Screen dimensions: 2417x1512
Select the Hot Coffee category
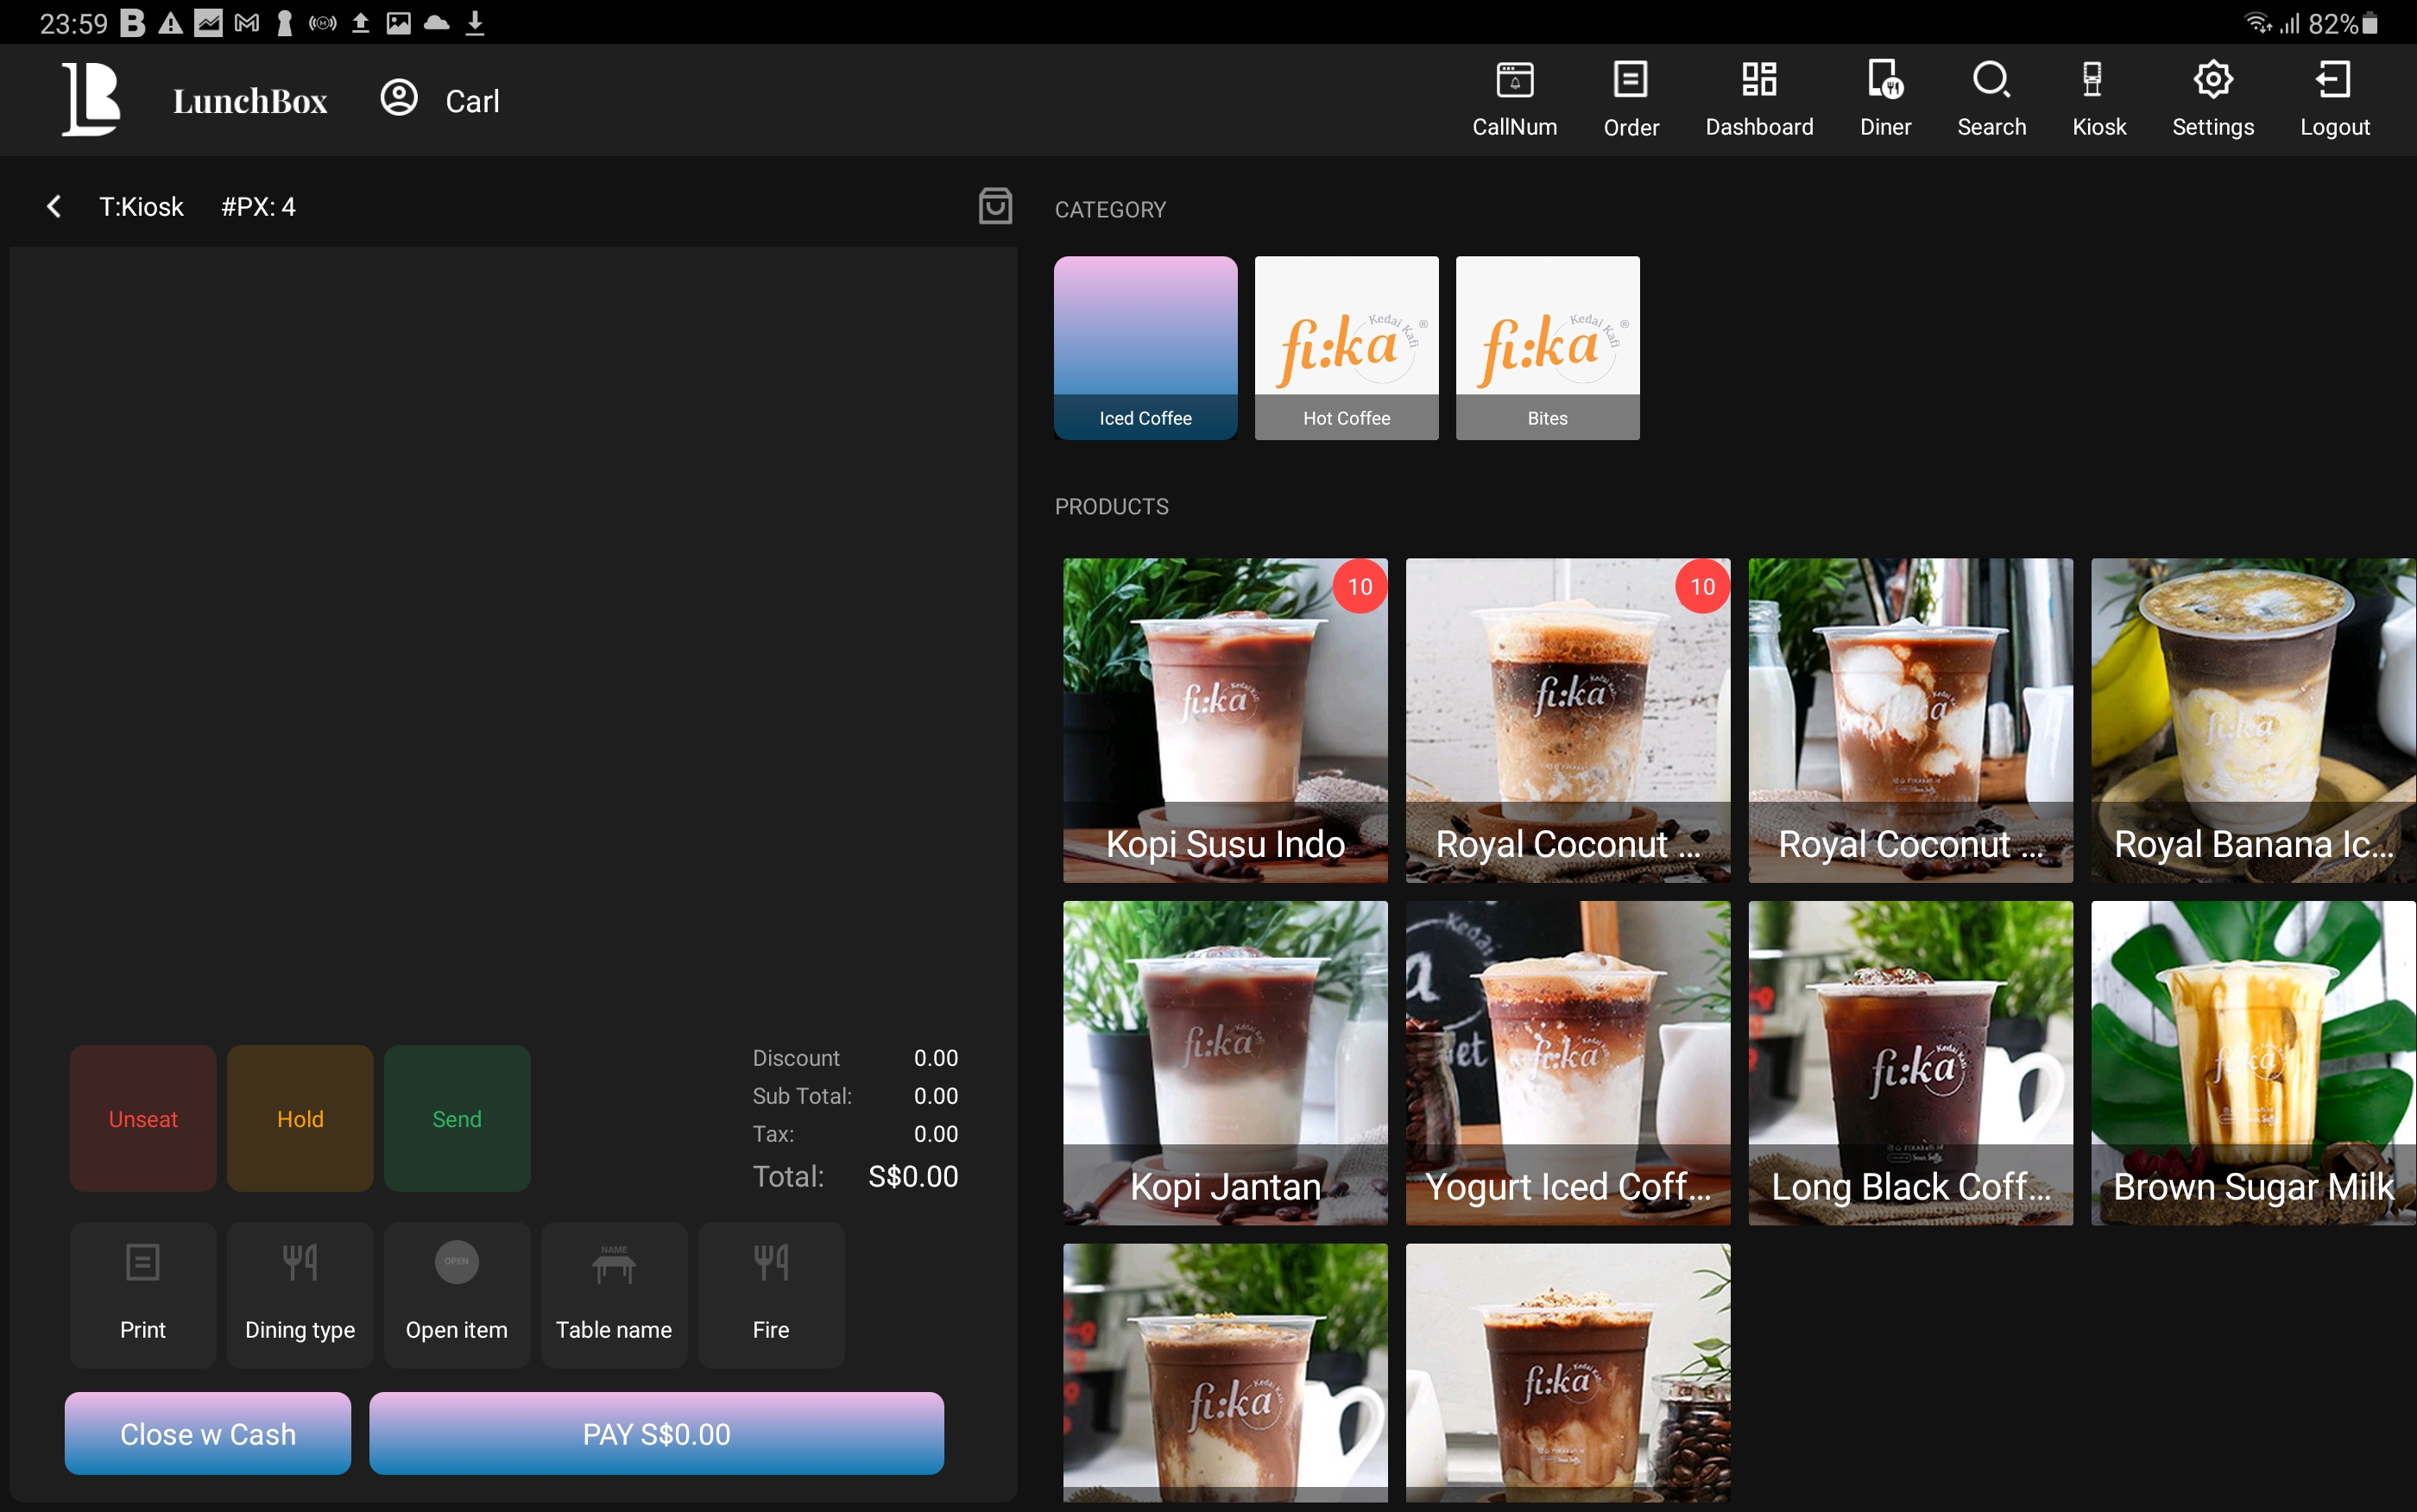(x=1345, y=347)
